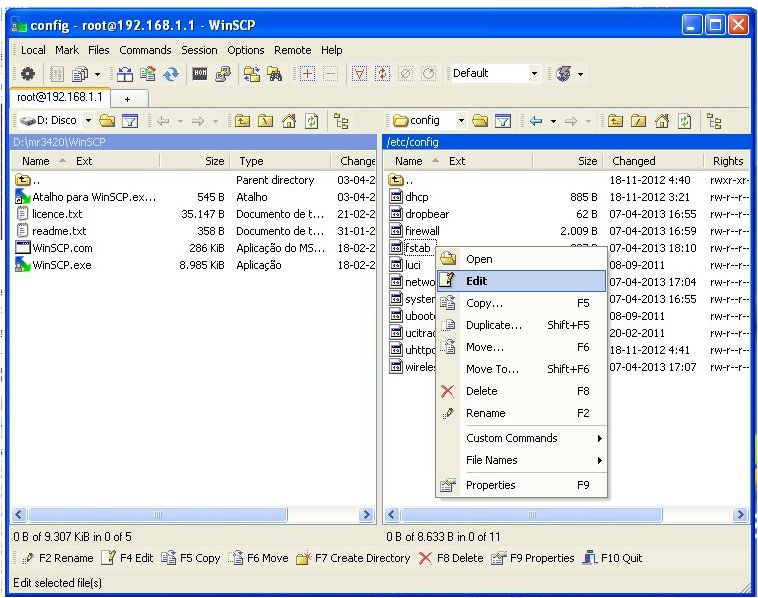Refresh the local panel directory listing
The image size is (758, 598).
coord(312,121)
